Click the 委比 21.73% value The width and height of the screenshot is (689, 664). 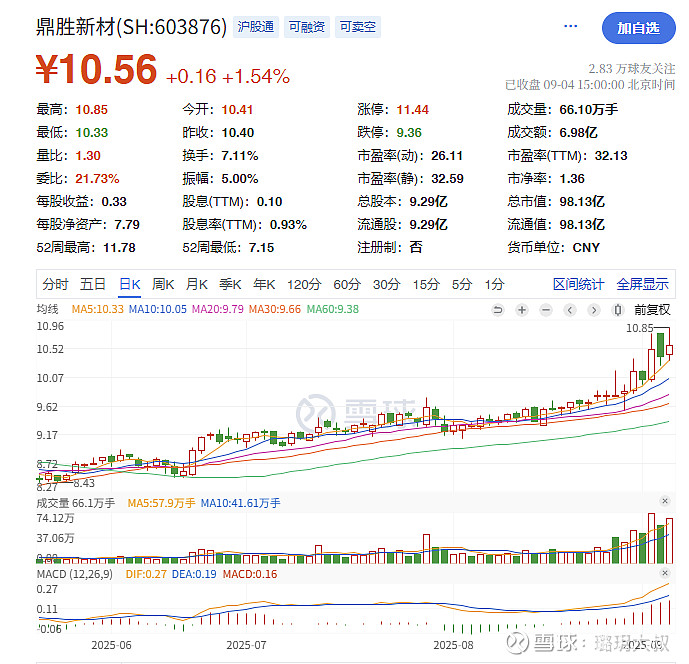point(97,179)
